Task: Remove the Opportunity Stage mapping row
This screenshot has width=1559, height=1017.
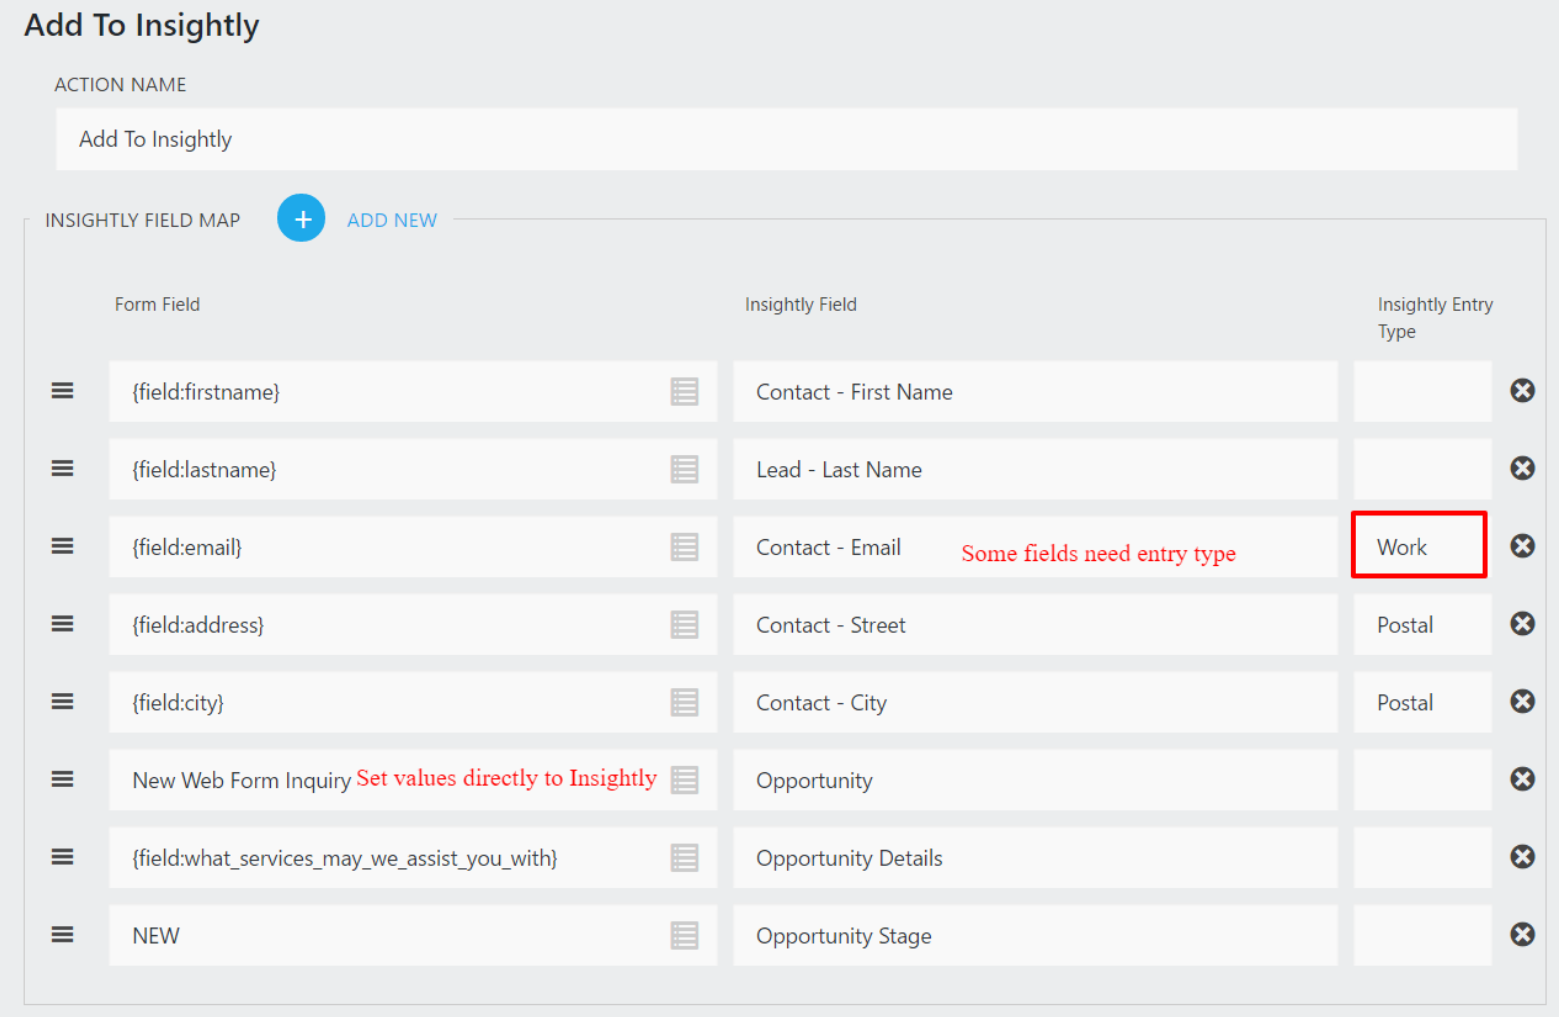Action: point(1522,934)
